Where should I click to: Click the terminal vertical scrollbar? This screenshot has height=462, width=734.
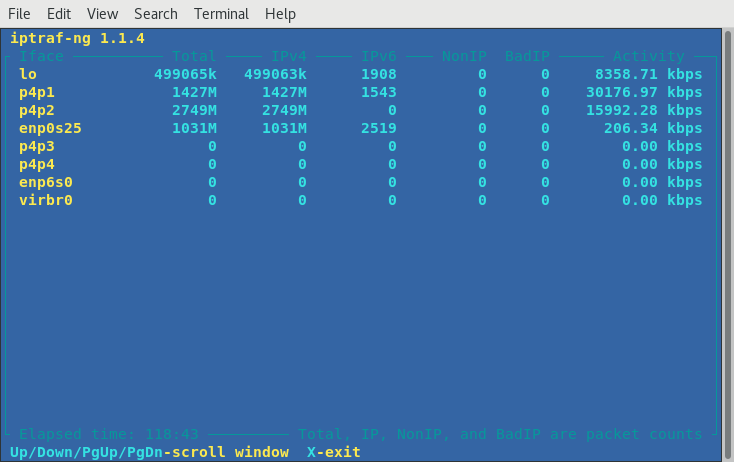(727, 245)
